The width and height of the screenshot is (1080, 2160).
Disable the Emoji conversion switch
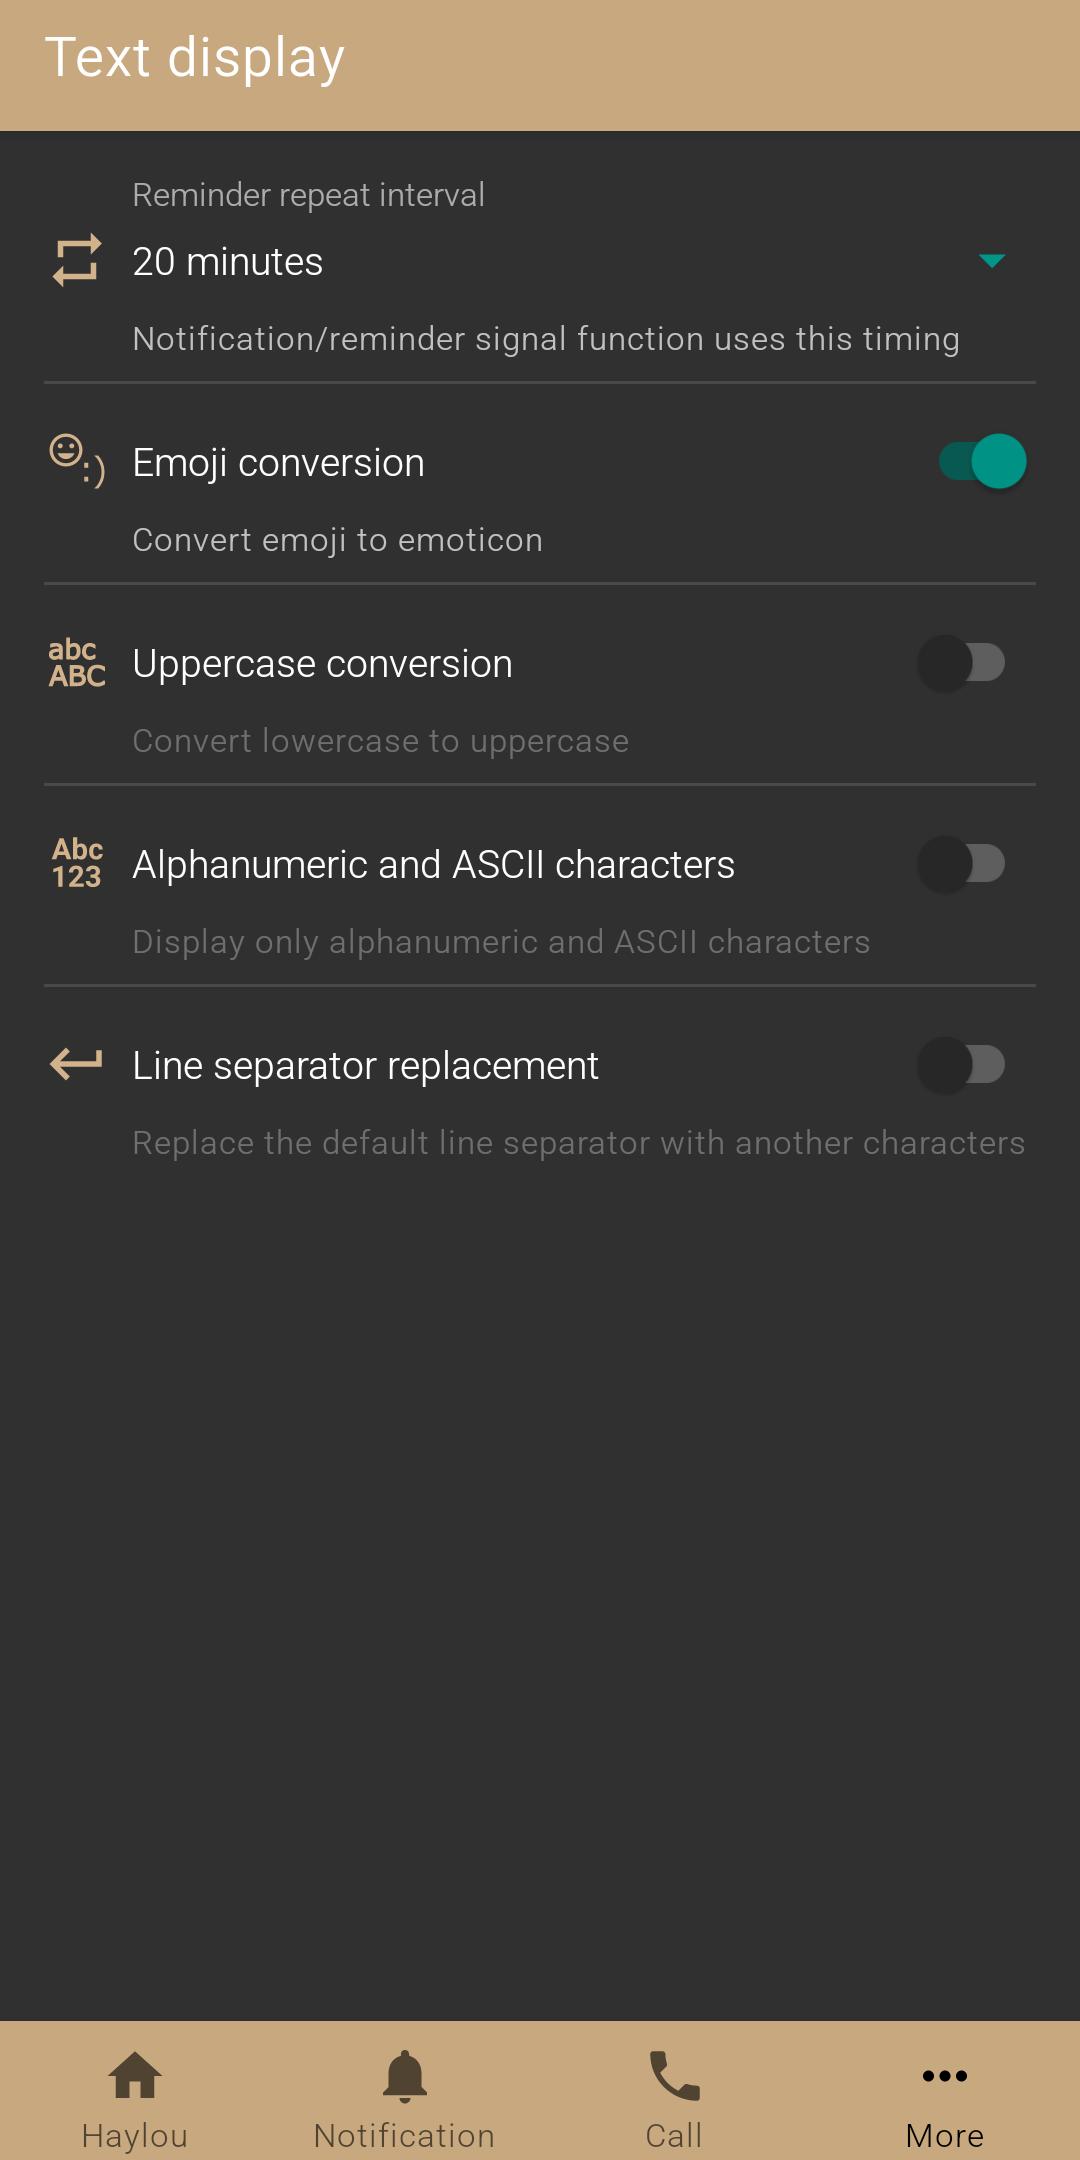click(x=982, y=461)
